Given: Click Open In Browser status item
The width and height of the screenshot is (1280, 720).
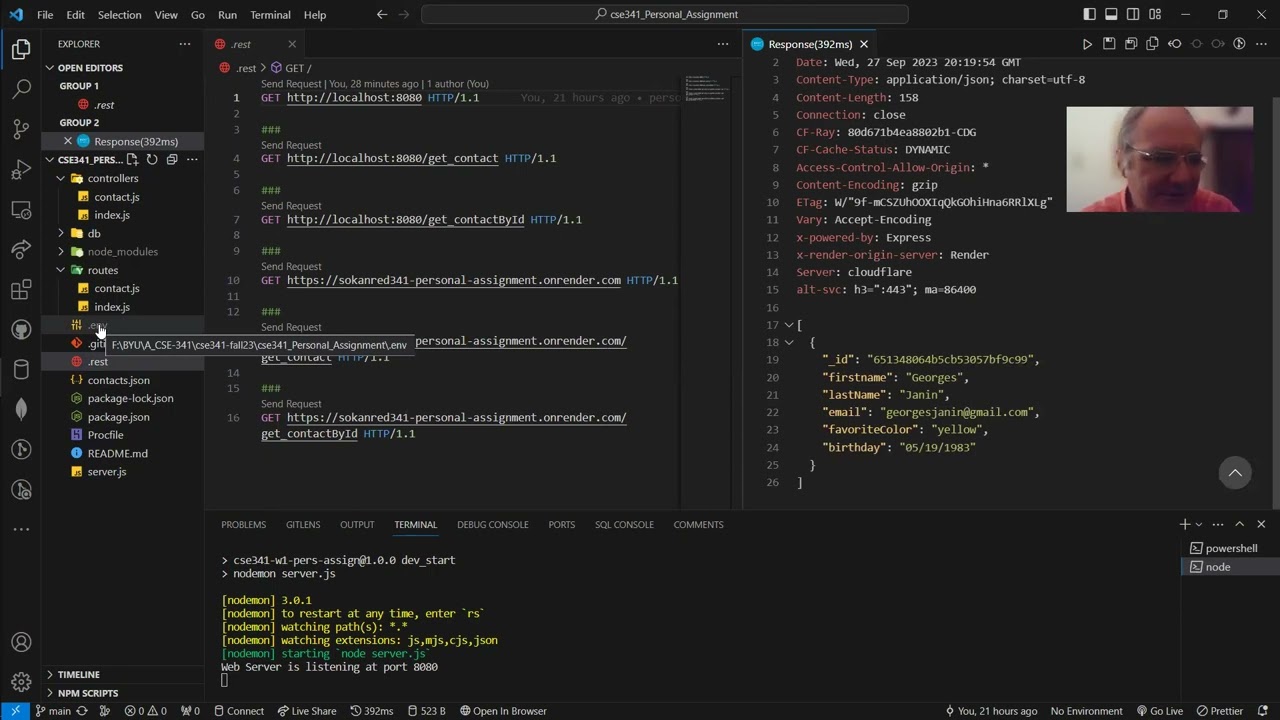Looking at the screenshot, I should coord(503,711).
